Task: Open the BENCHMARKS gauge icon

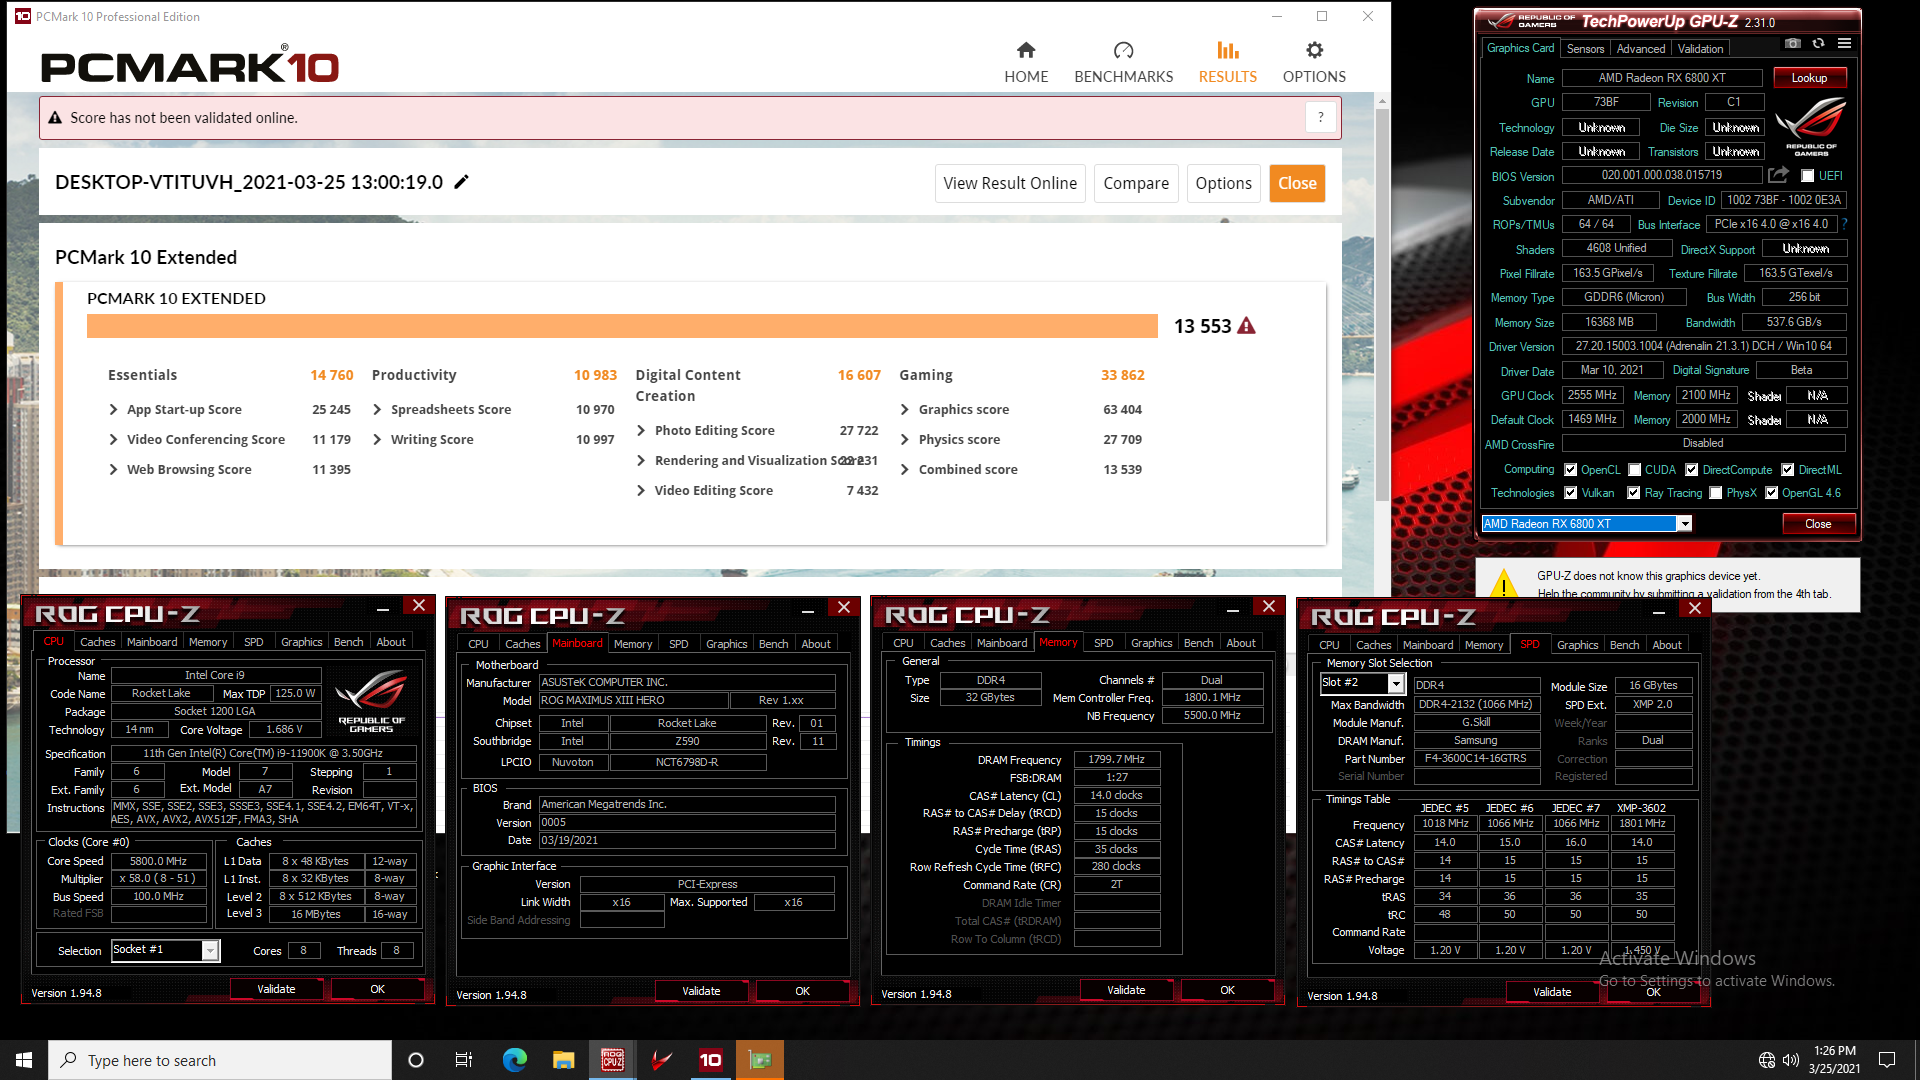Action: click(x=1123, y=50)
